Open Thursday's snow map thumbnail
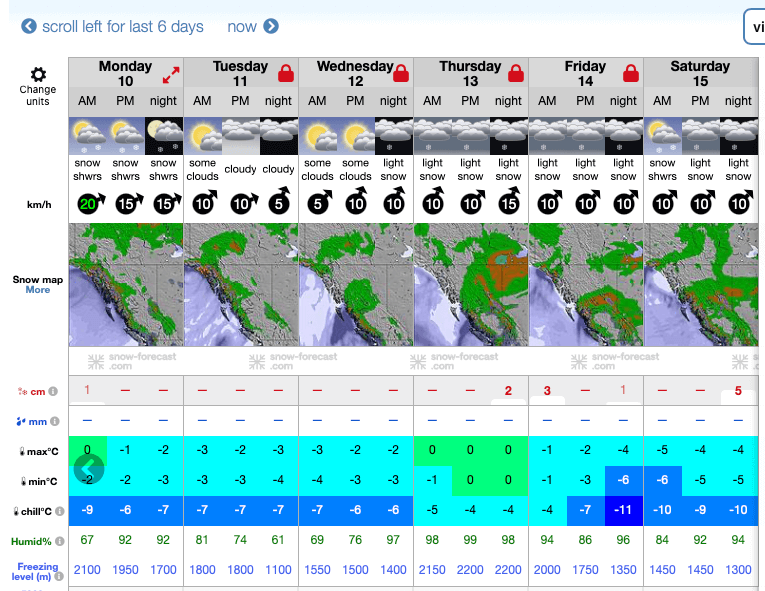Image resolution: width=765 pixels, height=591 pixels. [470, 285]
